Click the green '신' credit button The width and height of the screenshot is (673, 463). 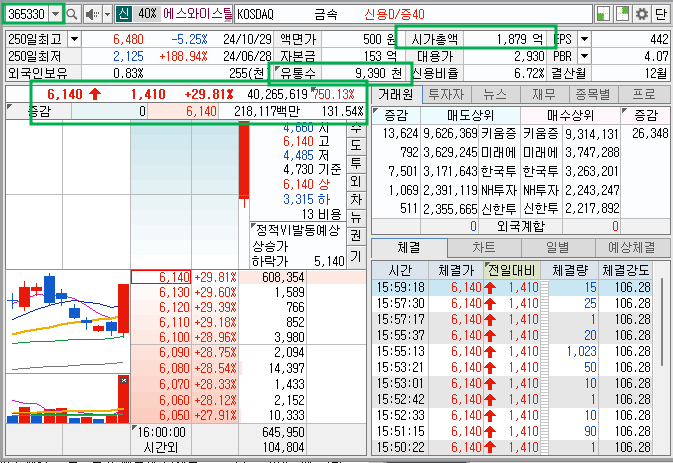click(x=124, y=14)
